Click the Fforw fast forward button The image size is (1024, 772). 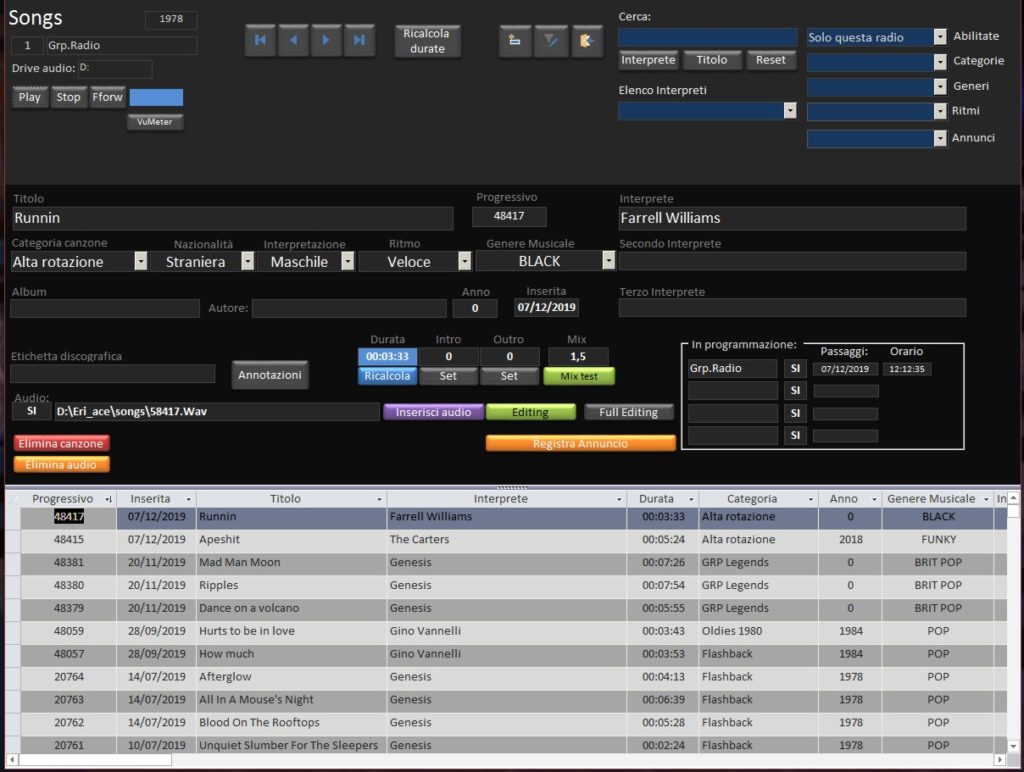click(x=107, y=97)
